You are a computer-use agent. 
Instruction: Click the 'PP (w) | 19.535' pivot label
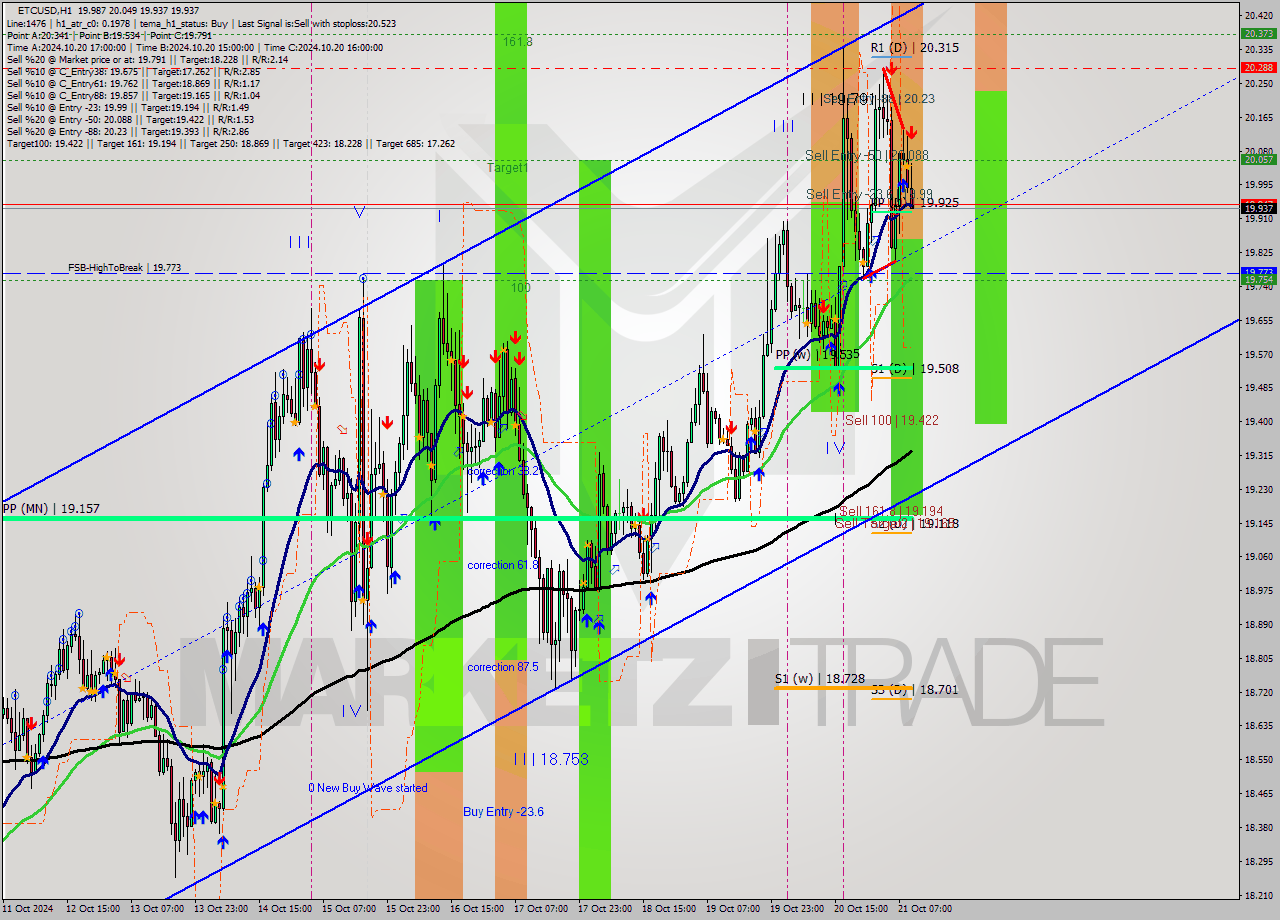817,354
